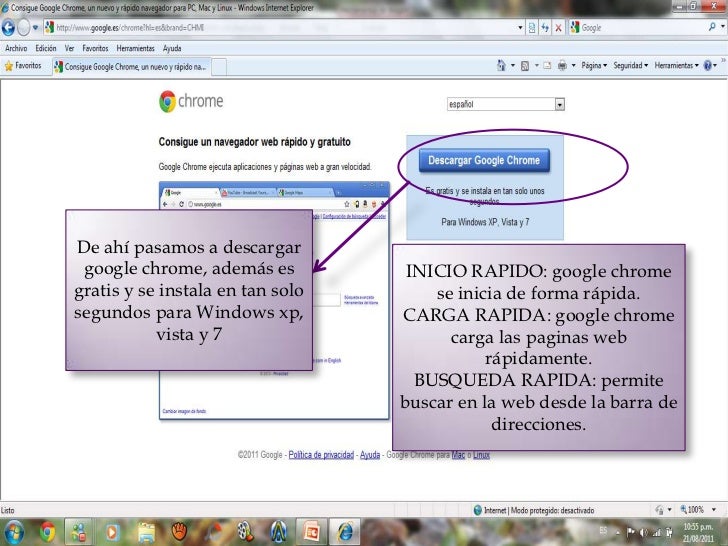Open the Página command bar menu

(594, 65)
